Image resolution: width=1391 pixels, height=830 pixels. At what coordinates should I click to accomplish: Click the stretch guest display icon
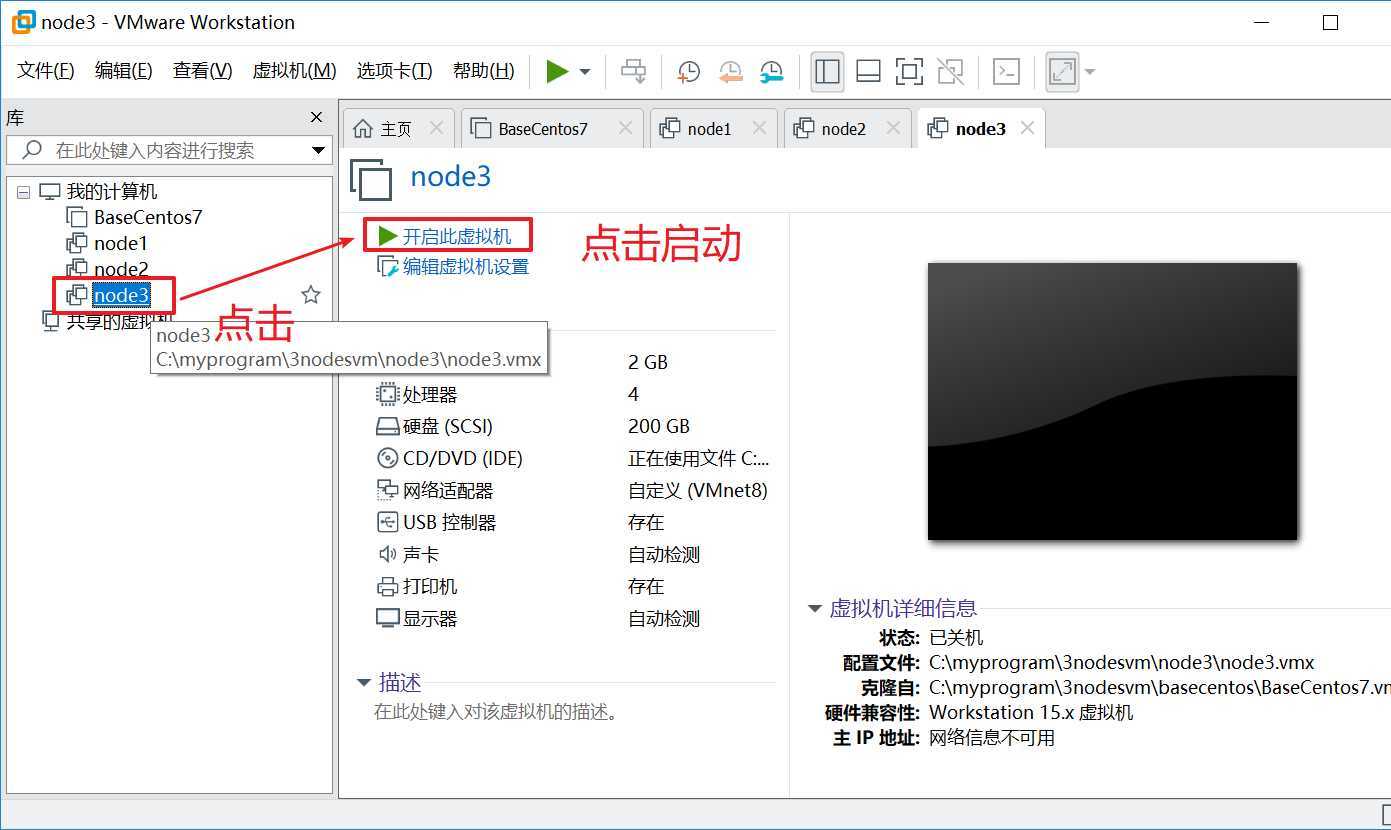point(1062,71)
